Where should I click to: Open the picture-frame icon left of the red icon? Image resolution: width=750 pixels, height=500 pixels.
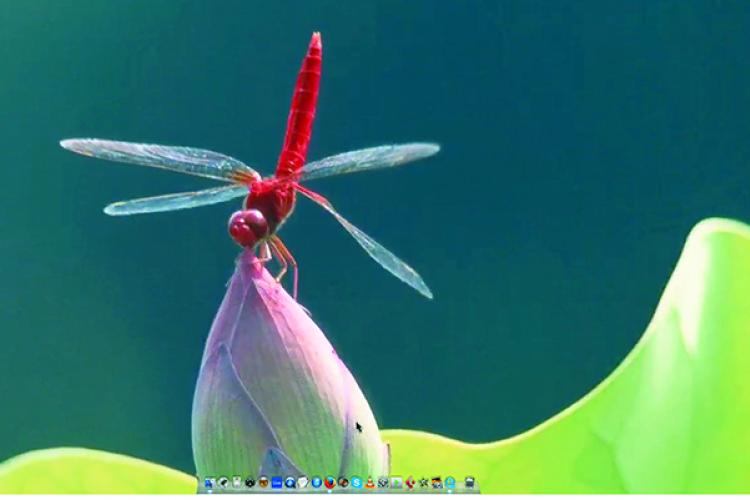click(397, 482)
